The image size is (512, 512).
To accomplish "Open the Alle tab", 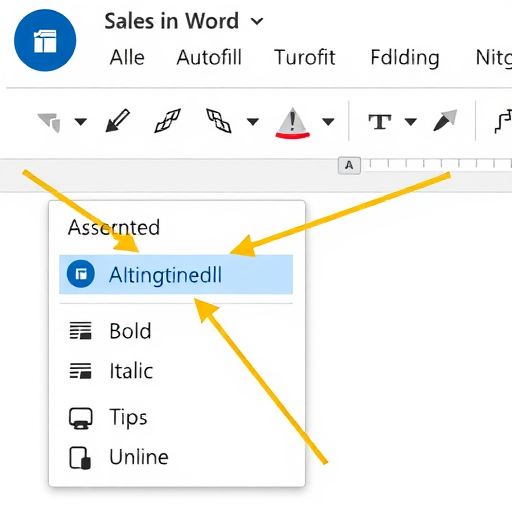I will tap(127, 57).
